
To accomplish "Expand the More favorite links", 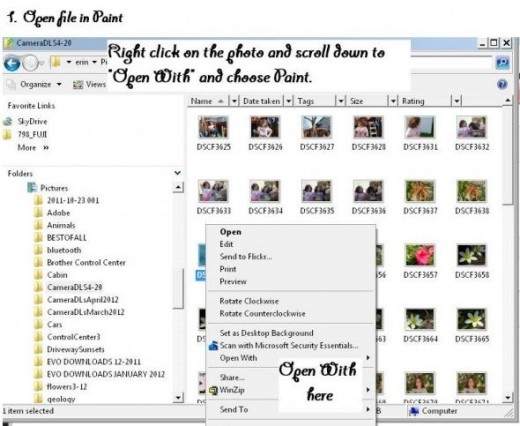I will click(33, 148).
